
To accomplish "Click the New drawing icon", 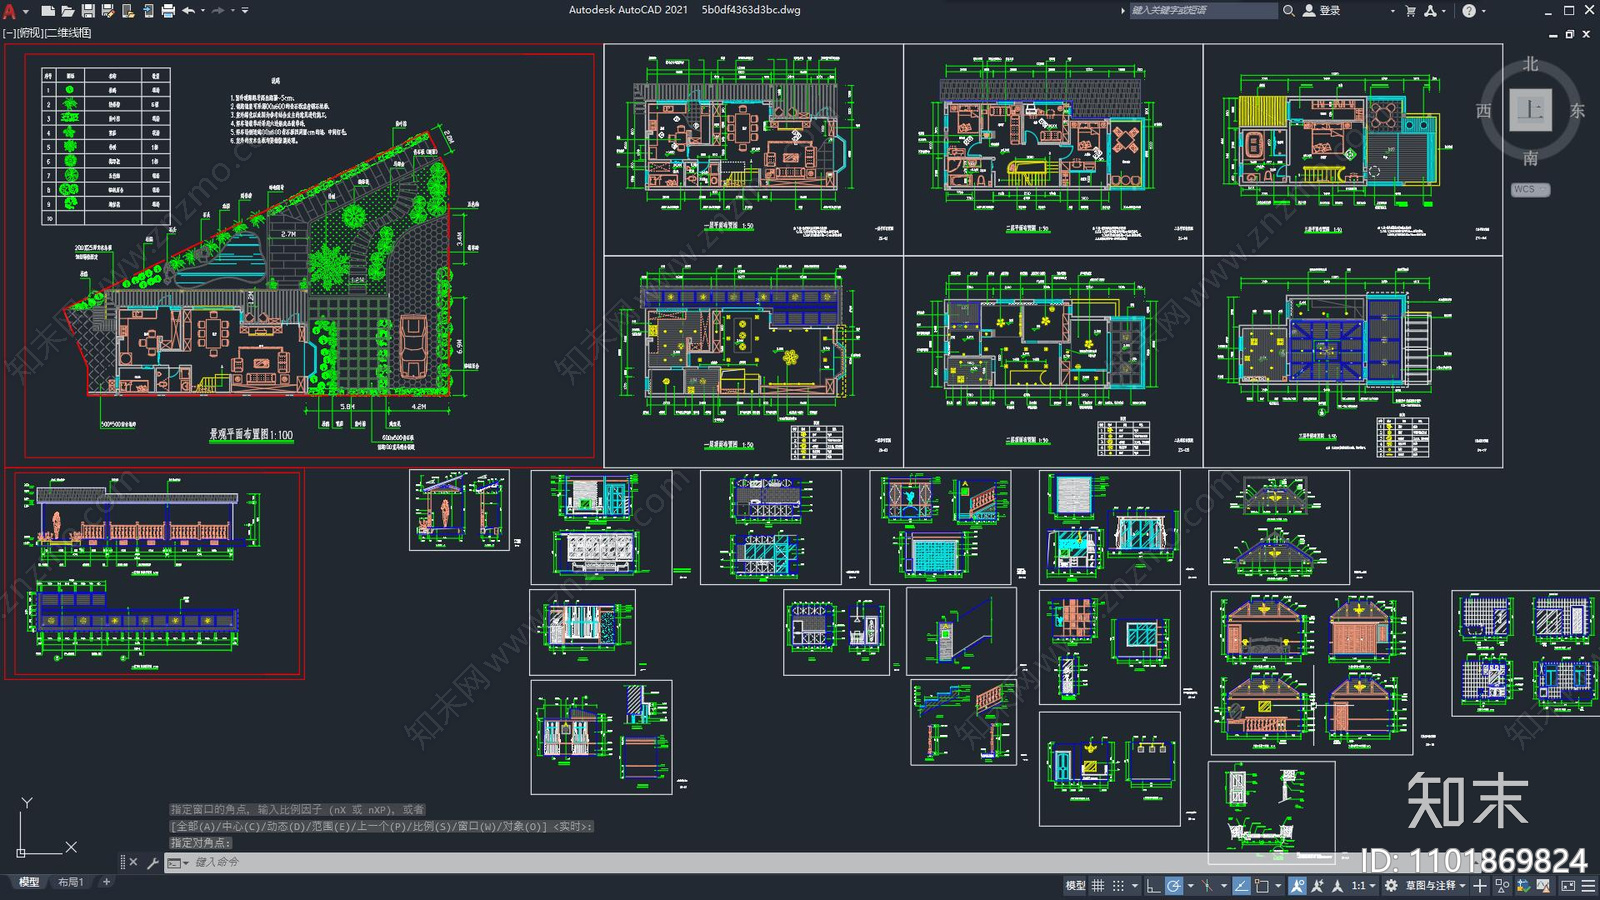I will click(47, 11).
